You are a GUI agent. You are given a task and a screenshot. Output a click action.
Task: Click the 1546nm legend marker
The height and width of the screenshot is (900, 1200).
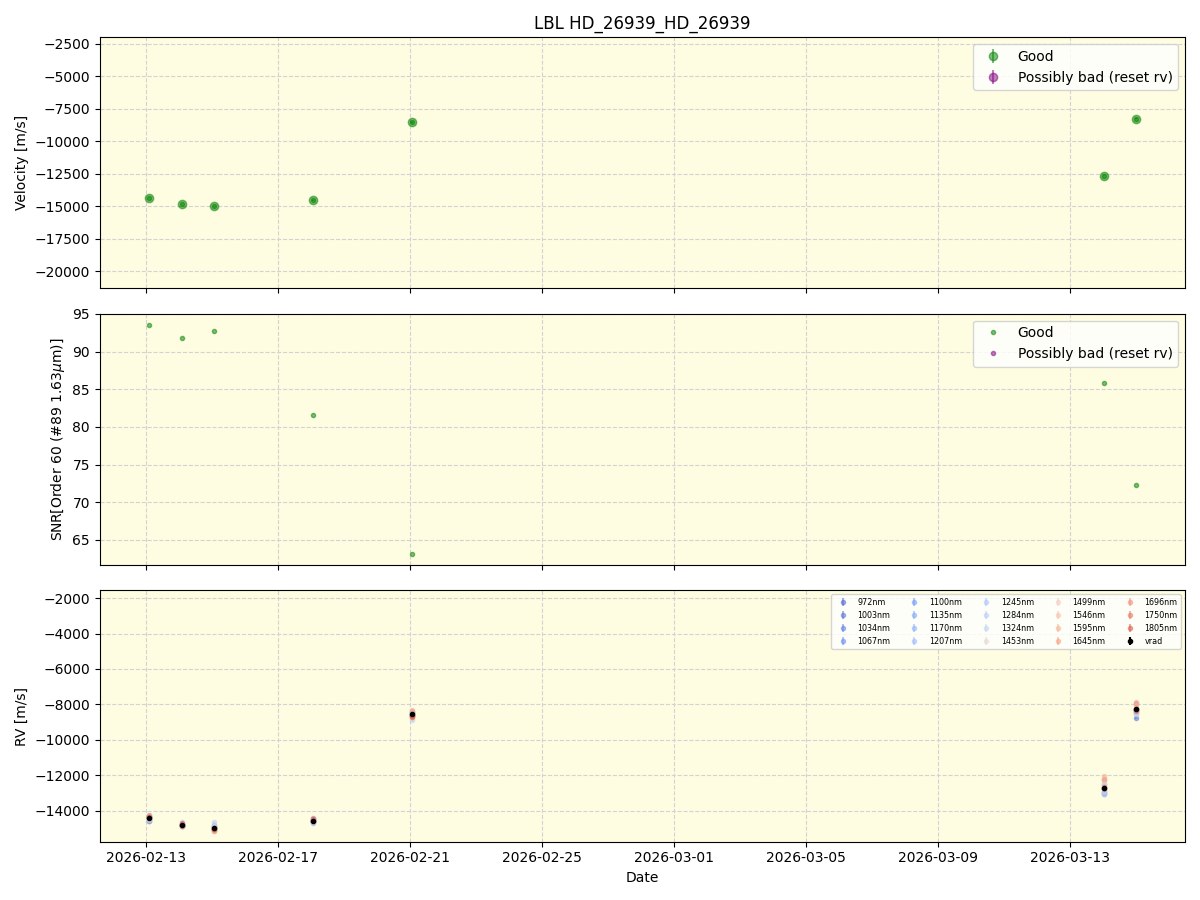click(x=1058, y=615)
